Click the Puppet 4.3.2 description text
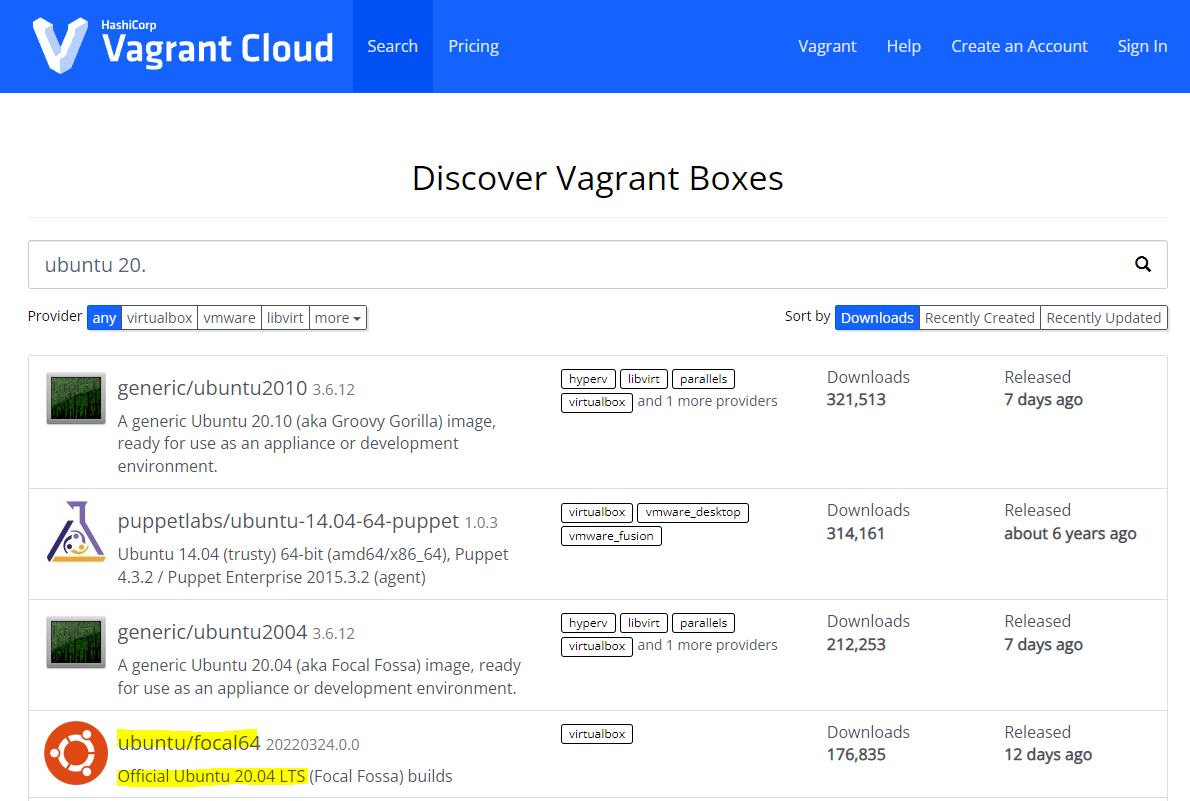1190x801 pixels. pos(313,566)
